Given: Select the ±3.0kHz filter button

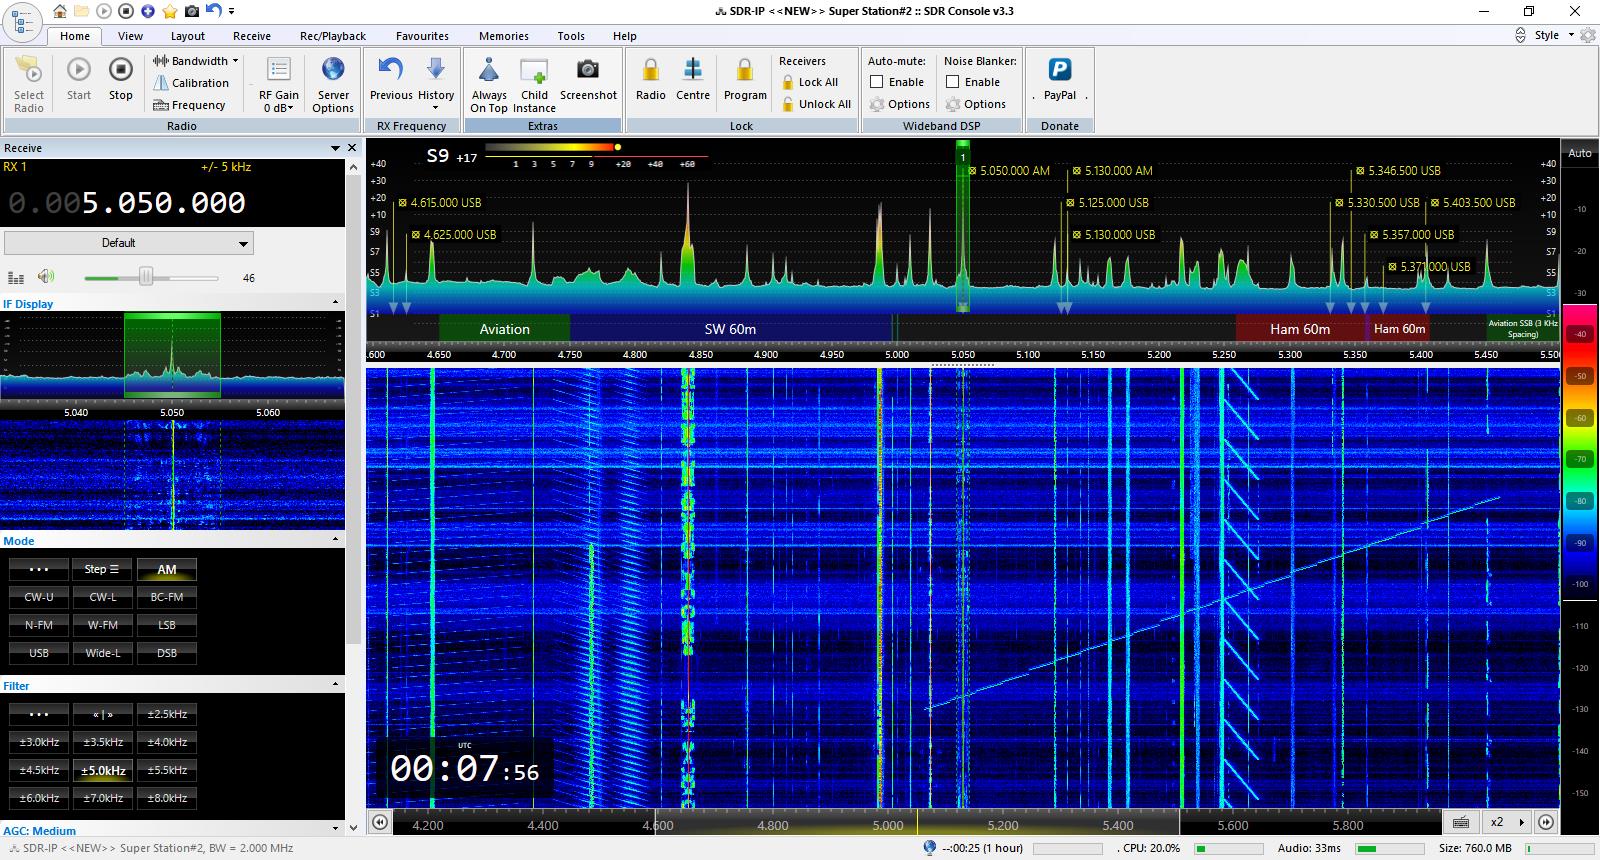Looking at the screenshot, I should coord(39,742).
